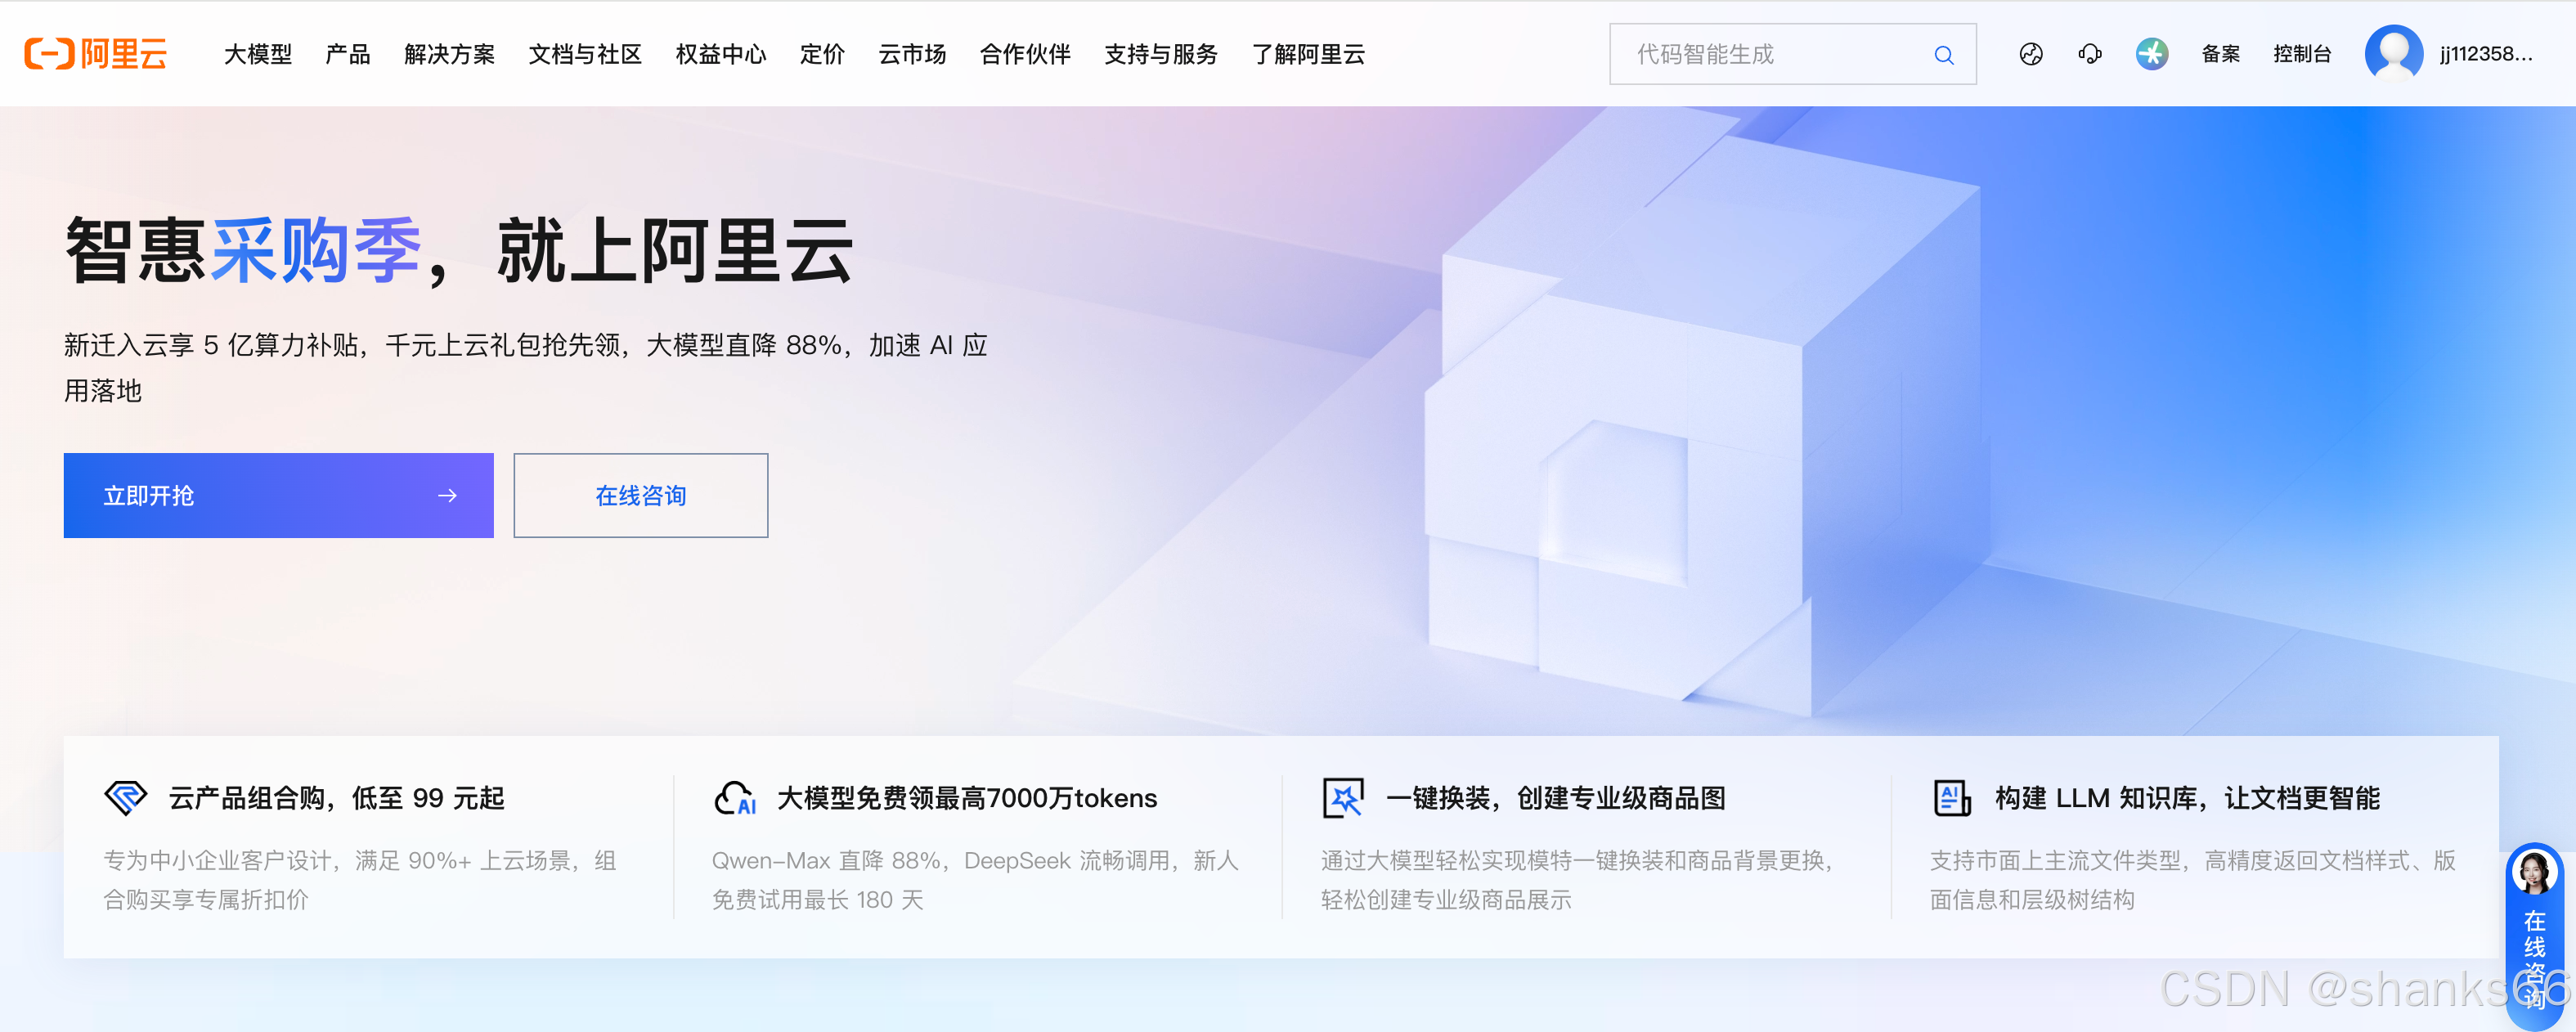Open the 定价 menu item

click(x=822, y=54)
